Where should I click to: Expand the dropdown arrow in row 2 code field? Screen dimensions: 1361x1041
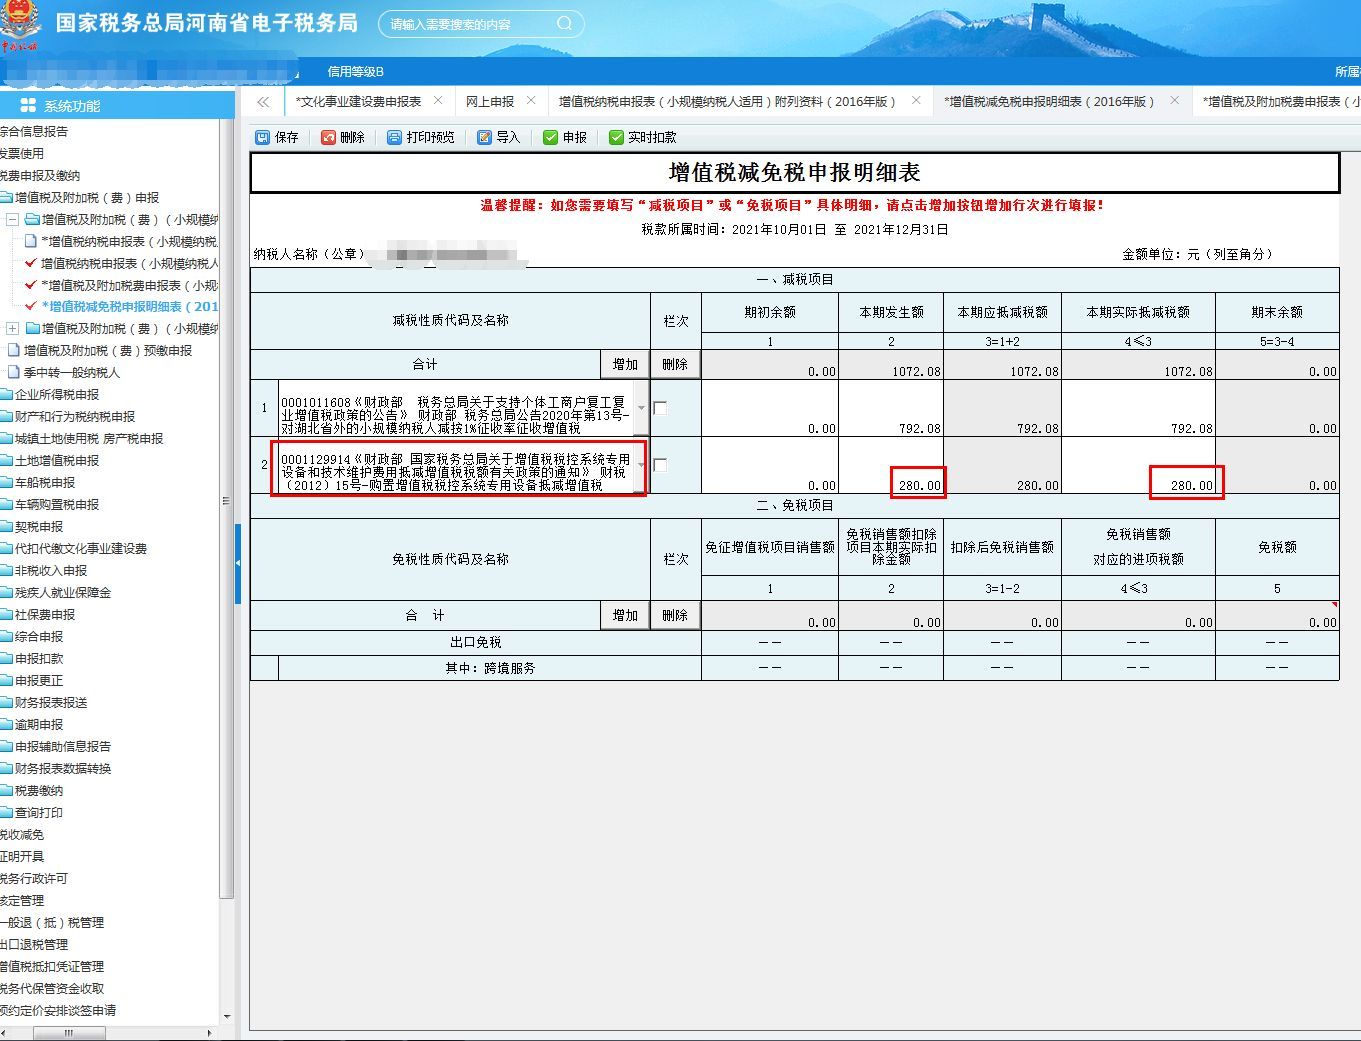(641, 465)
